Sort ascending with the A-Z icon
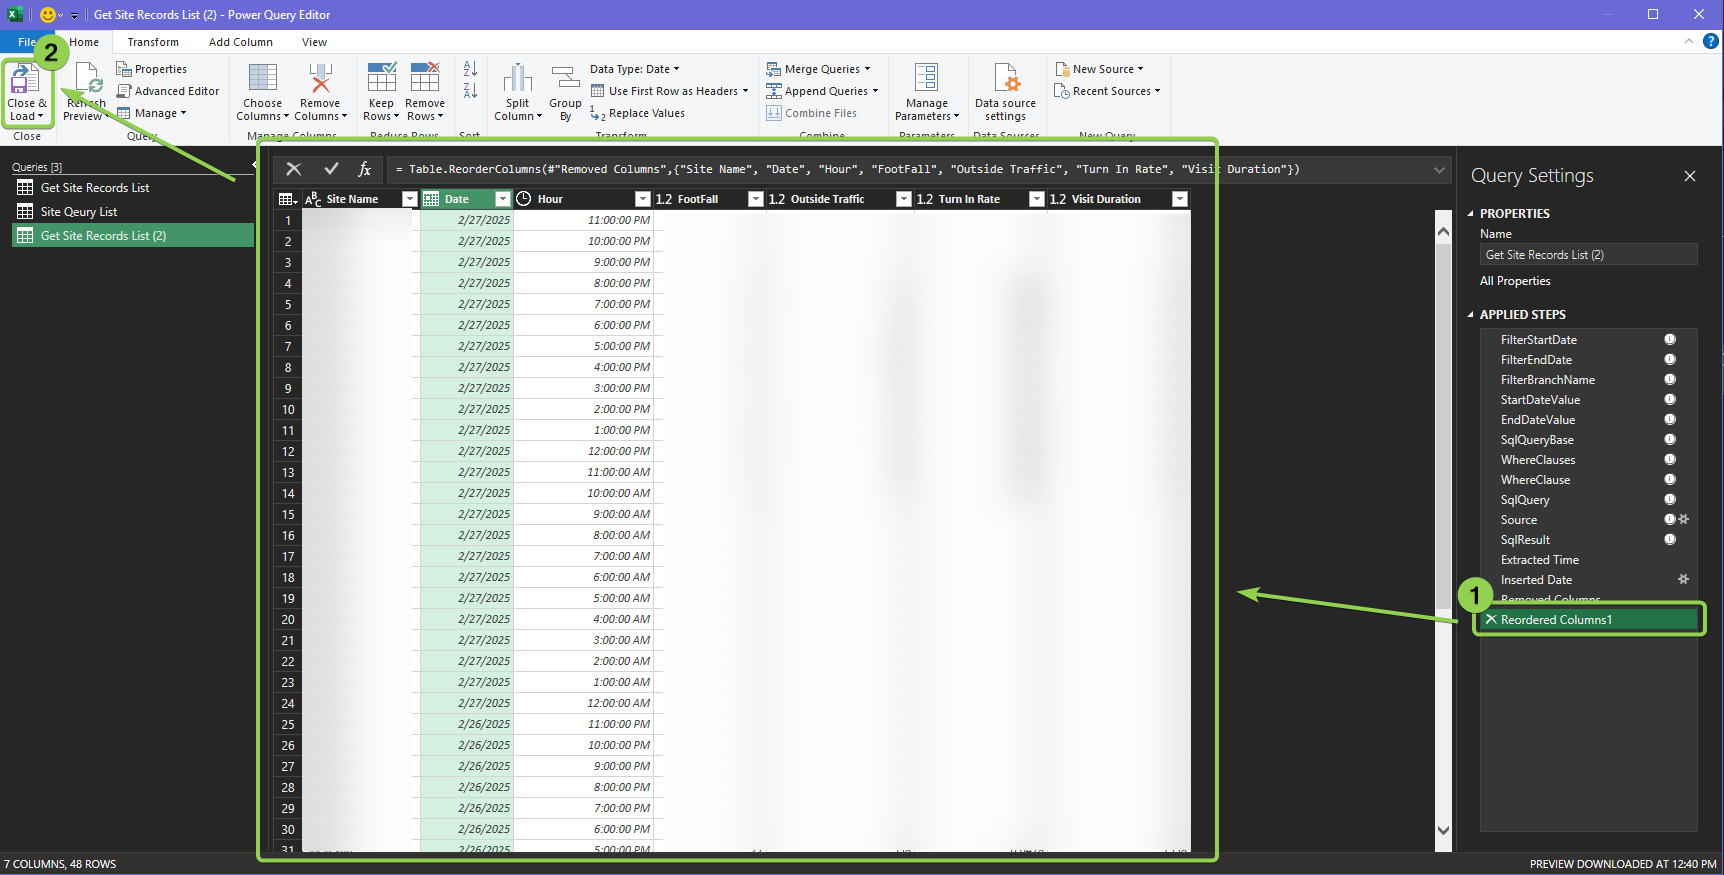The height and width of the screenshot is (875, 1724). coord(470,69)
